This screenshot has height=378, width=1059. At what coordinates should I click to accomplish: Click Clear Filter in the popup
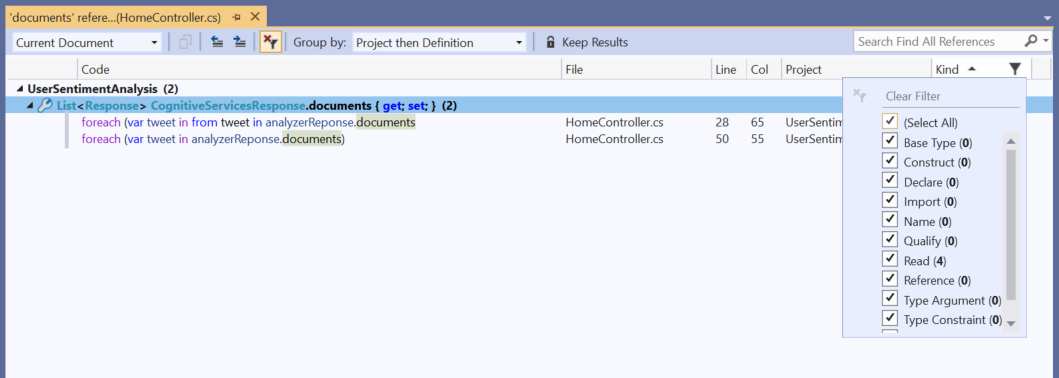coord(913,96)
